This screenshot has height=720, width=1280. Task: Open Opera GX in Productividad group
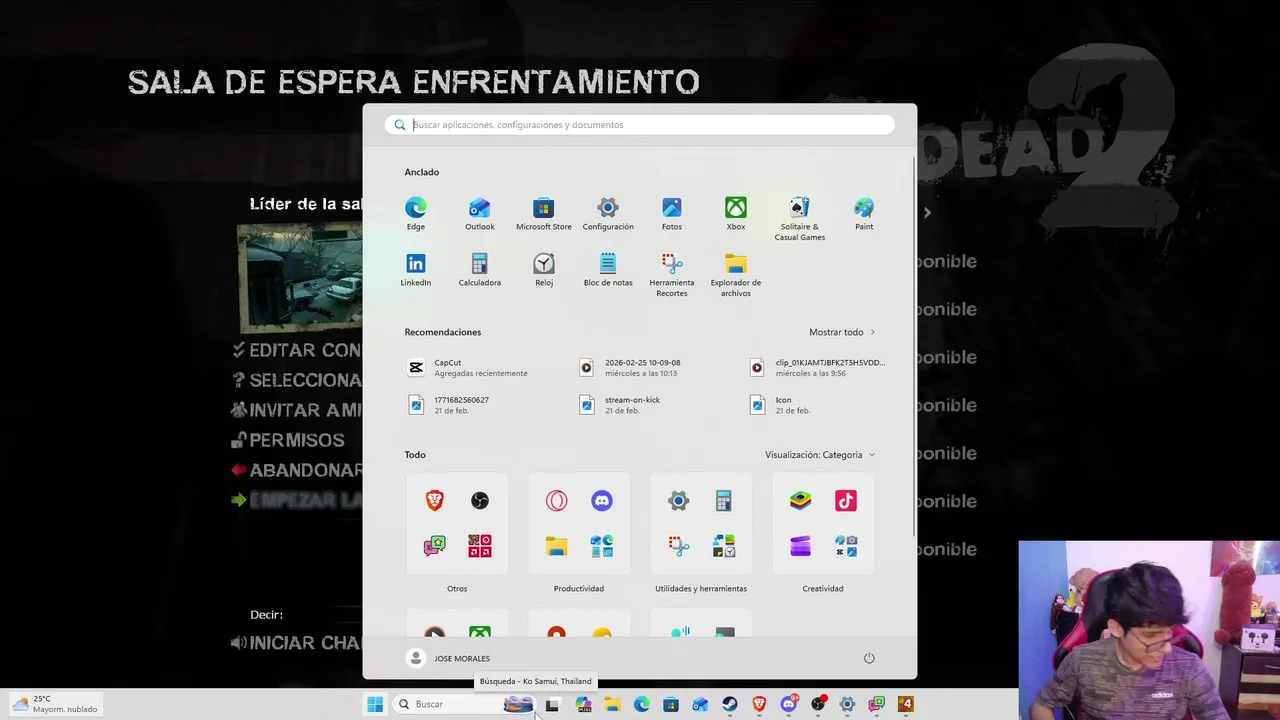pyautogui.click(x=557, y=501)
